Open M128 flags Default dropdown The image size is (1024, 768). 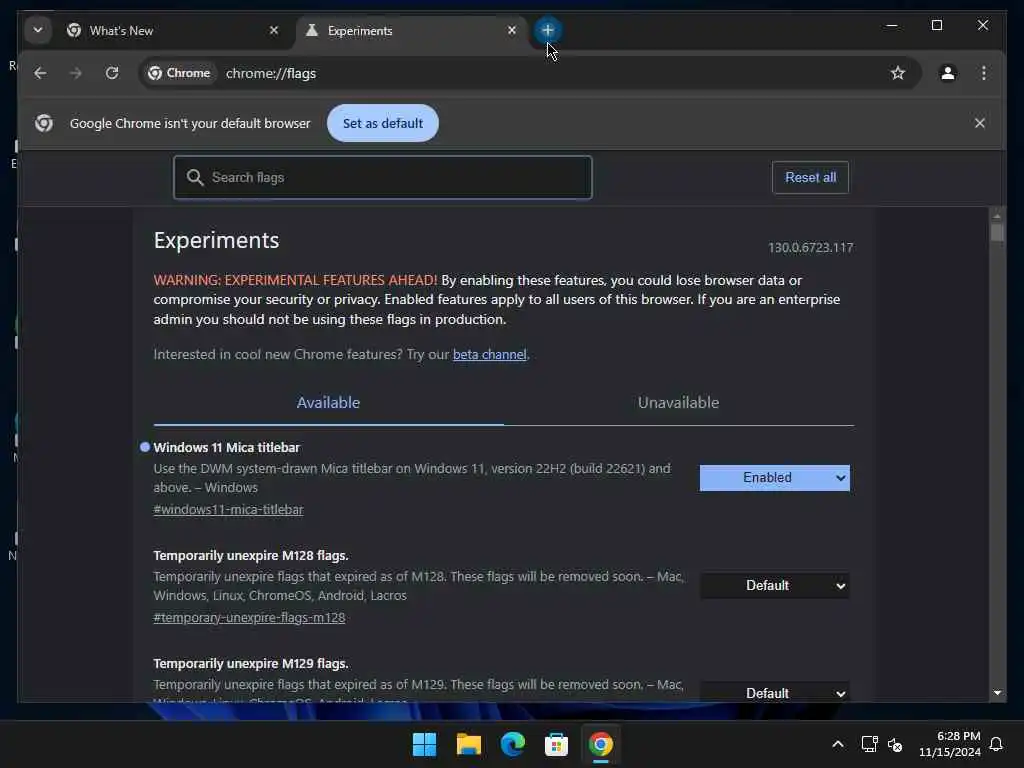(775, 586)
